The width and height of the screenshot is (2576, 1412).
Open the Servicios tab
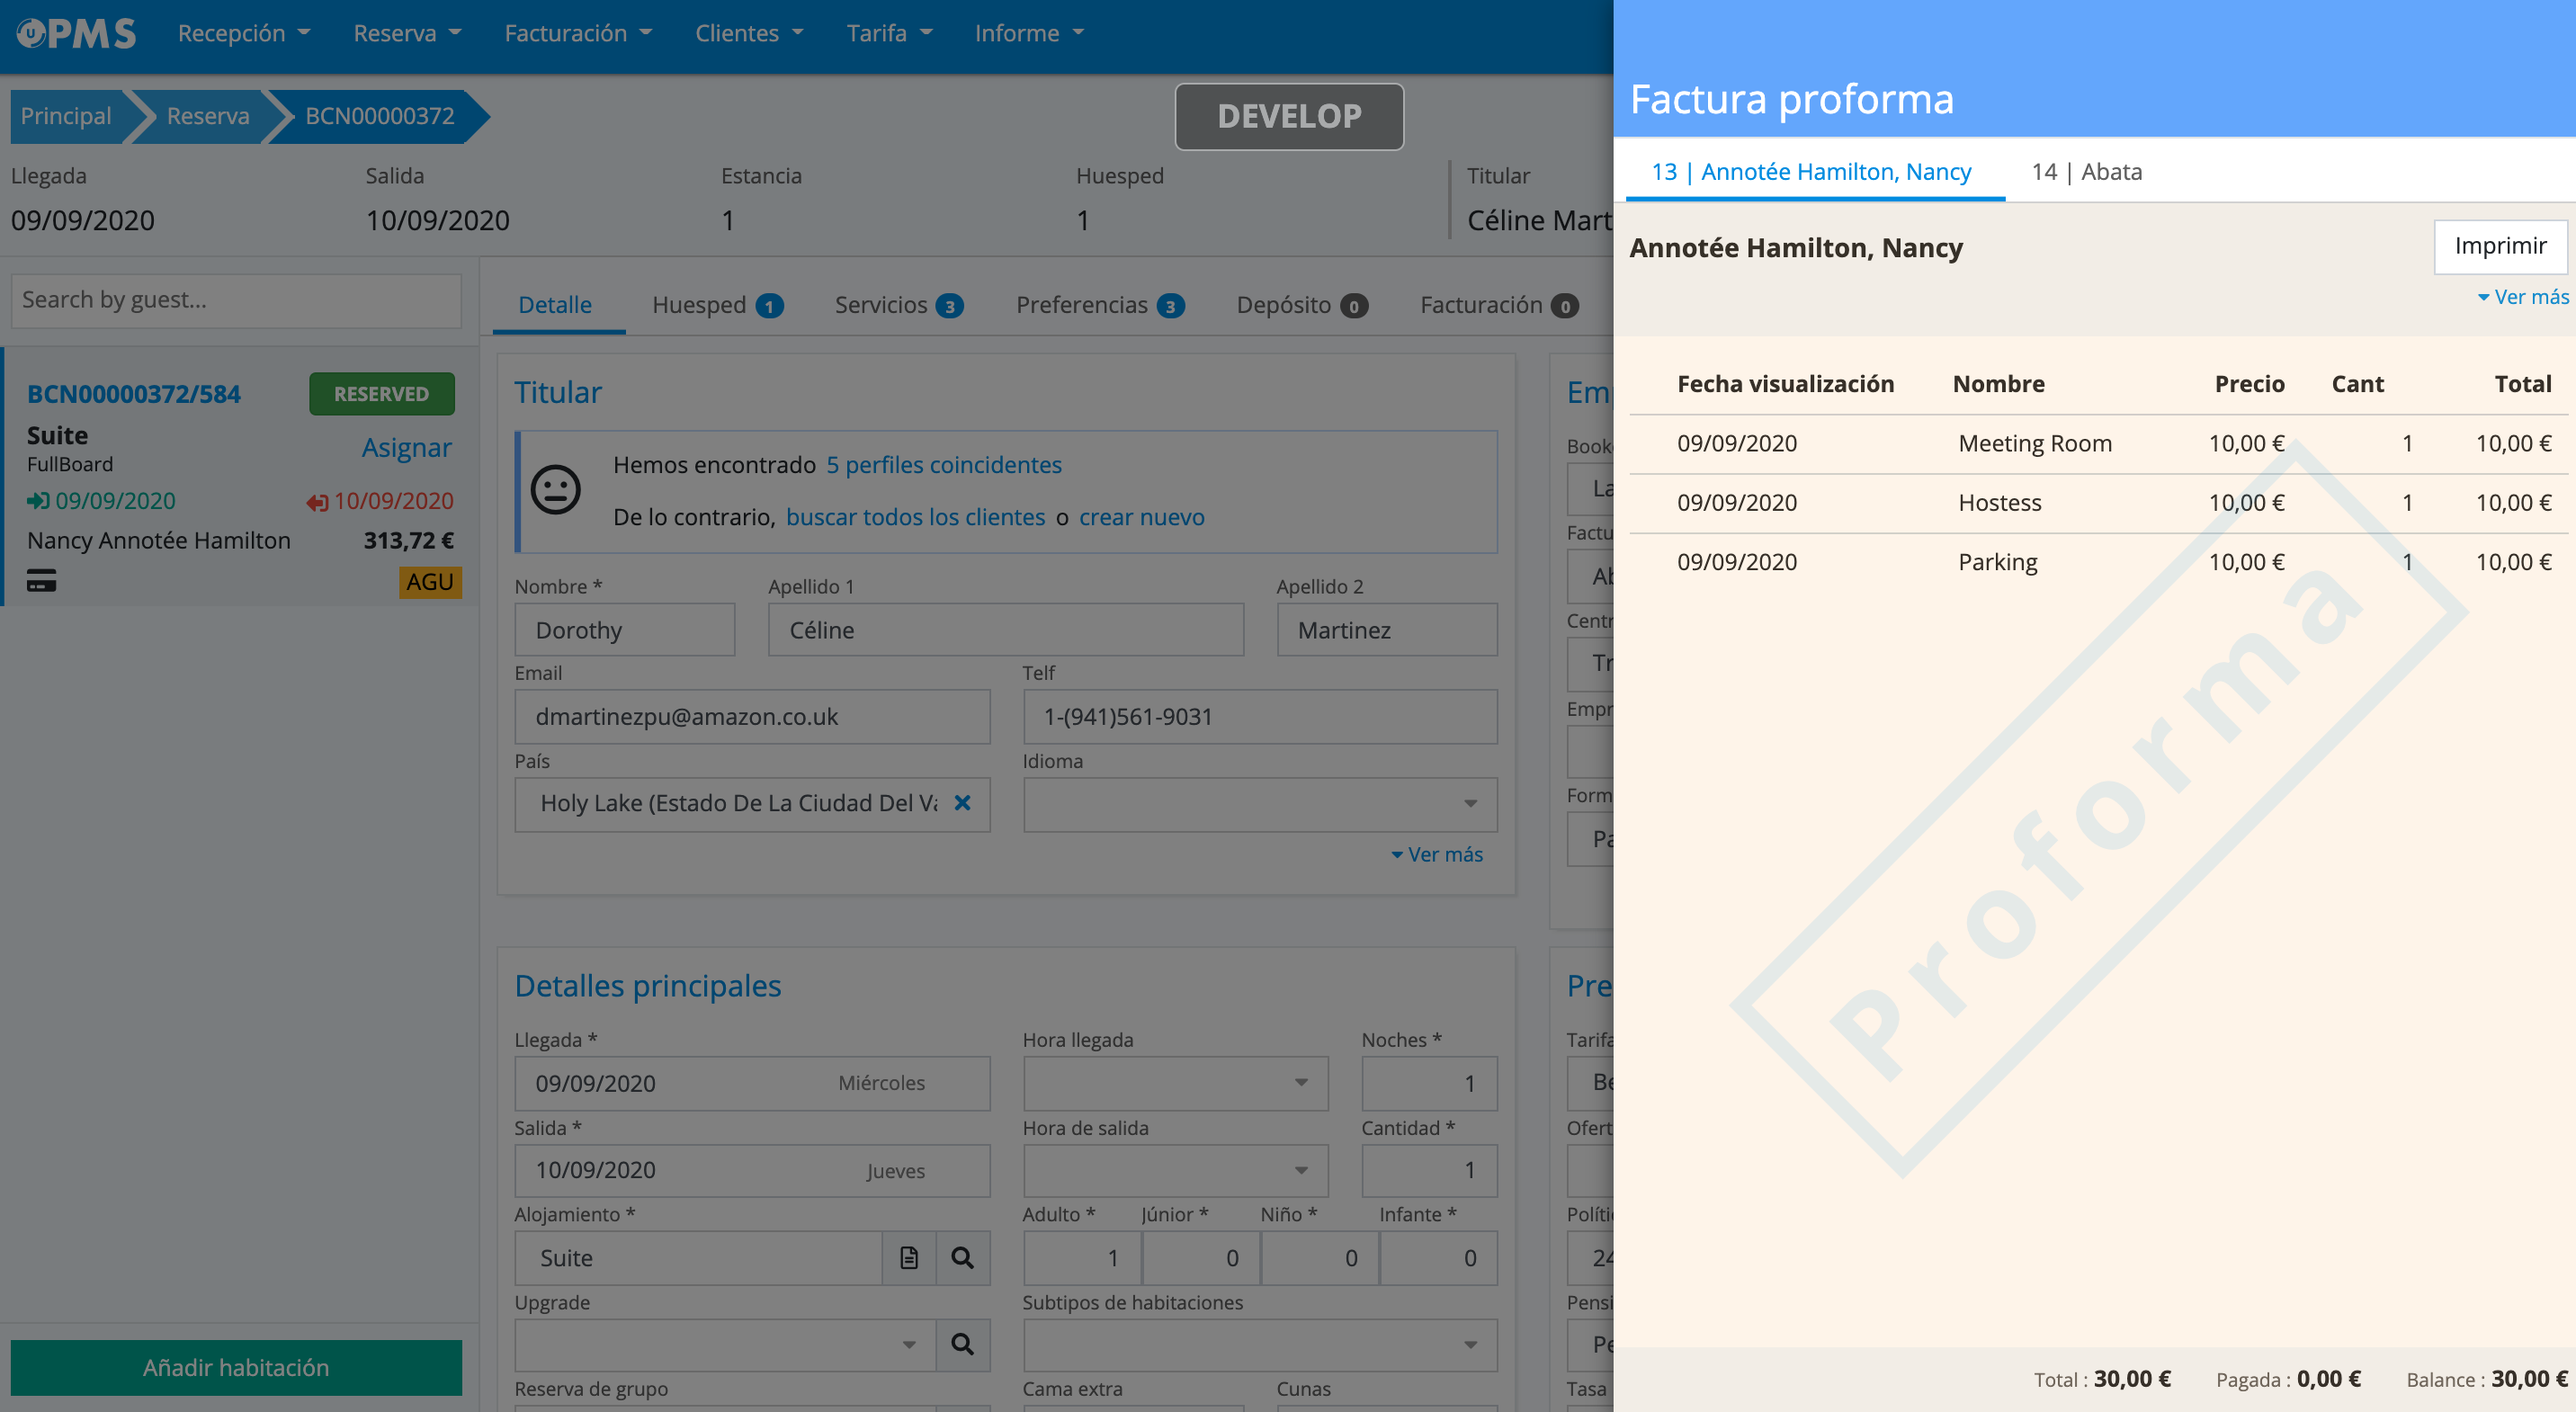[897, 305]
